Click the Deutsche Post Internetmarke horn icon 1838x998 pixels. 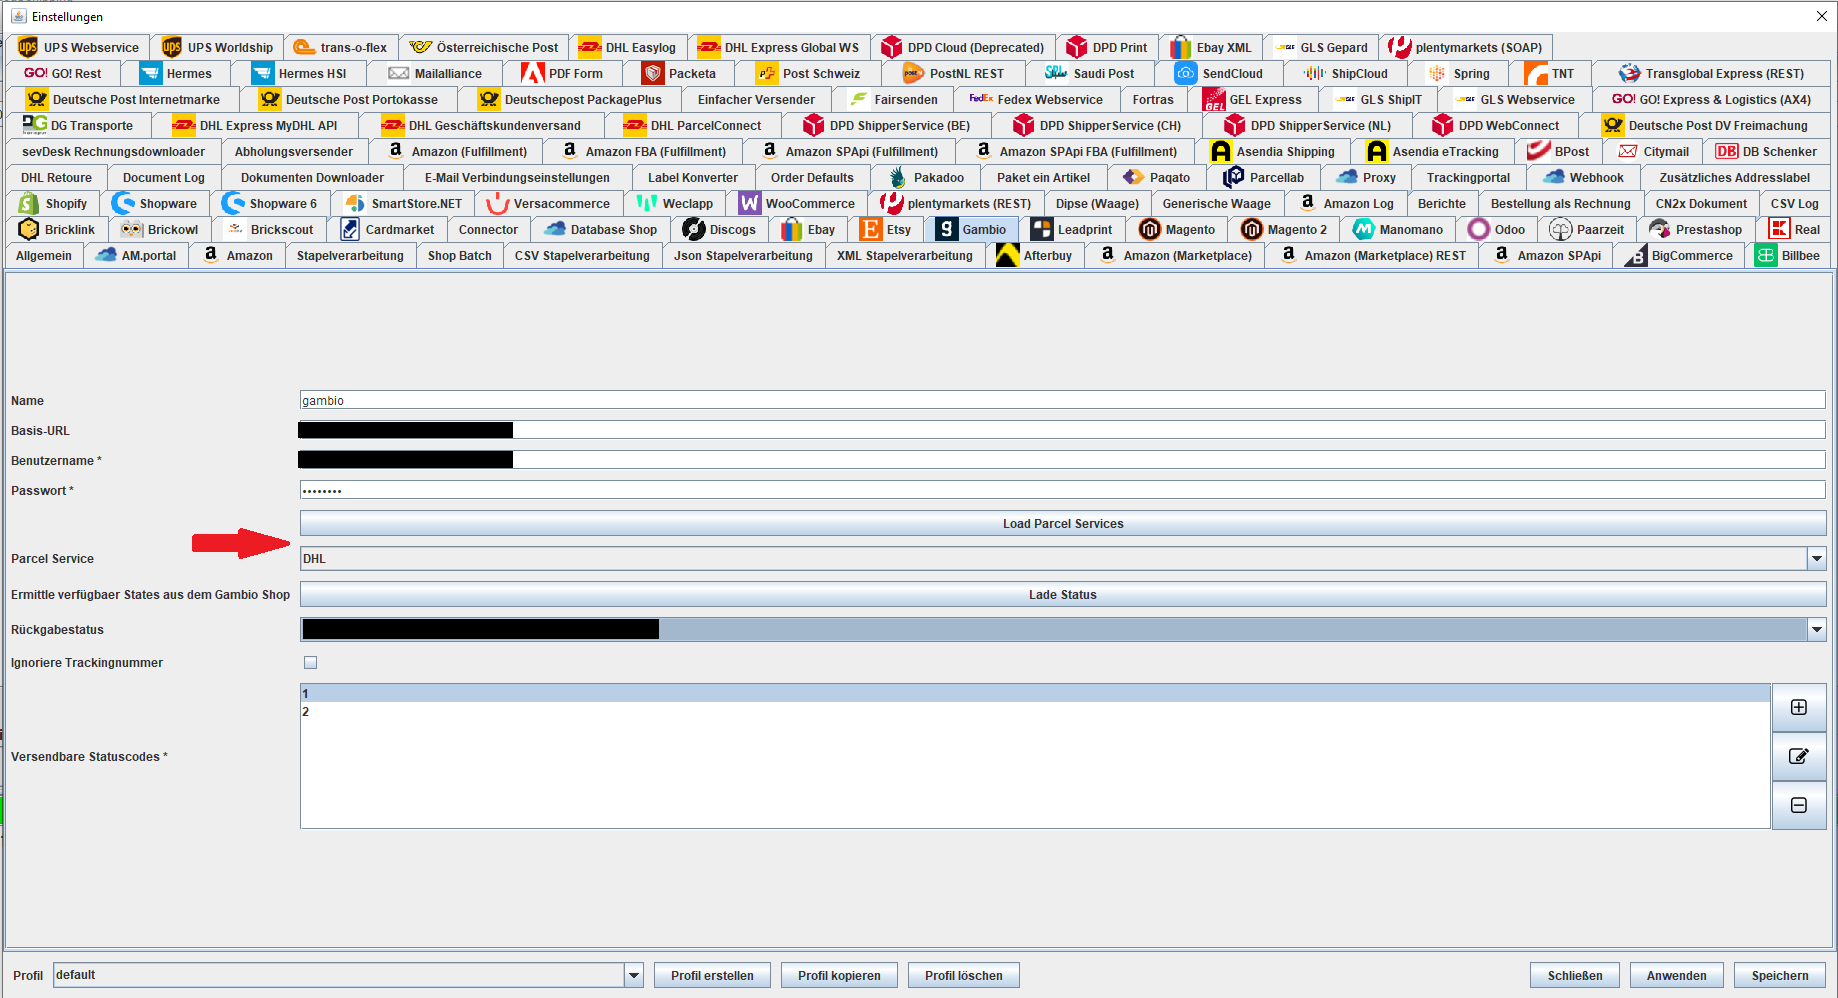[38, 99]
